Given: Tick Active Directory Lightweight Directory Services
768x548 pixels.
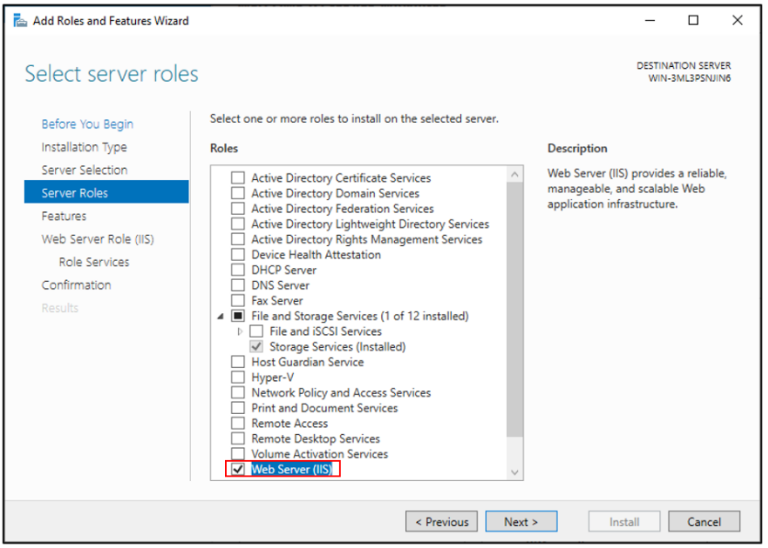Looking at the screenshot, I should (x=238, y=224).
